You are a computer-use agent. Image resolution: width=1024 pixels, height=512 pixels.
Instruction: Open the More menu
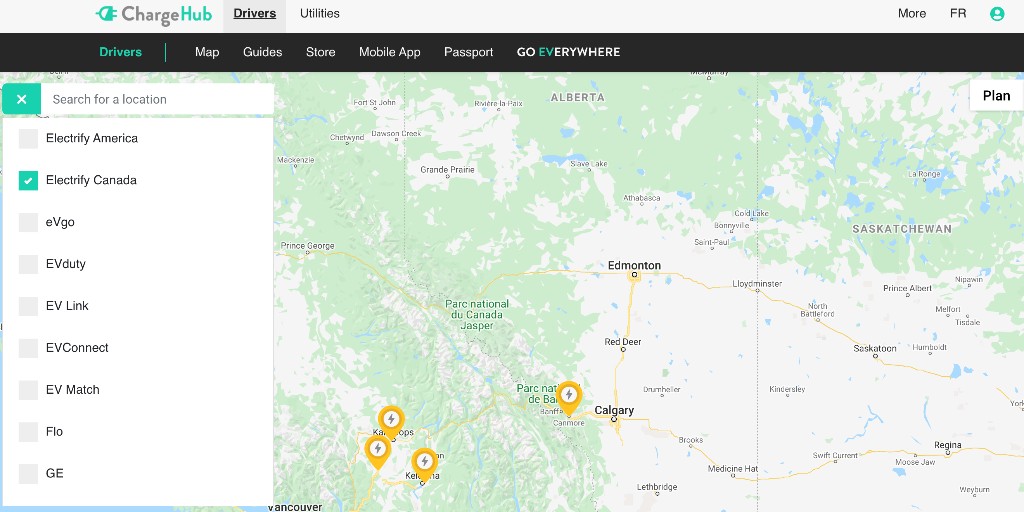coord(912,14)
